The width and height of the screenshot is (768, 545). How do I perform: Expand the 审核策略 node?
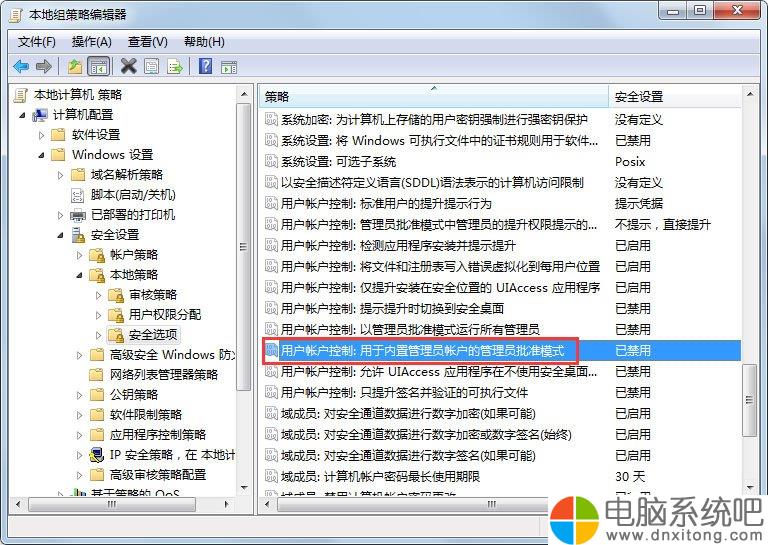99,295
